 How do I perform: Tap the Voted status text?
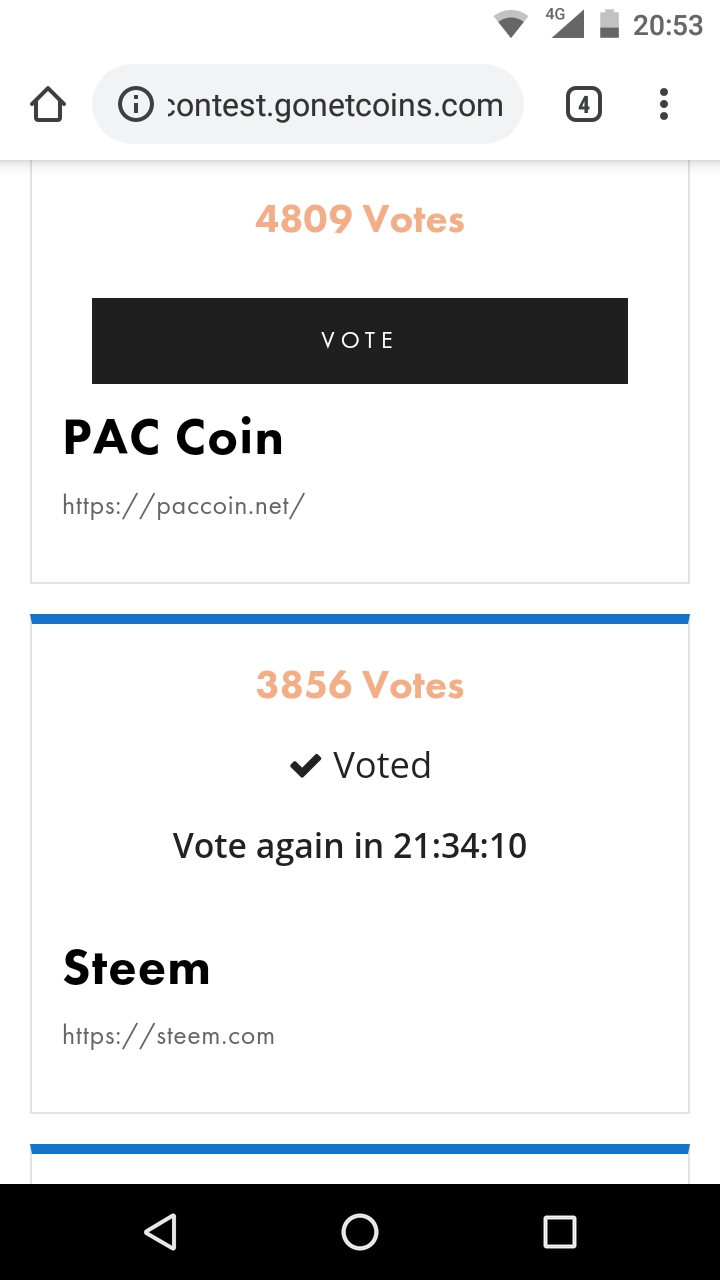(382, 766)
